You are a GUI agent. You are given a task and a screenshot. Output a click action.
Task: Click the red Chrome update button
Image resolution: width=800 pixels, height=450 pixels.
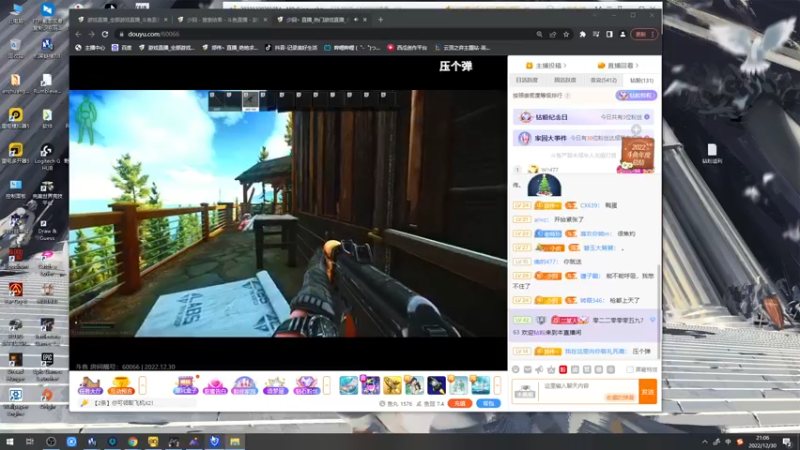pos(643,34)
